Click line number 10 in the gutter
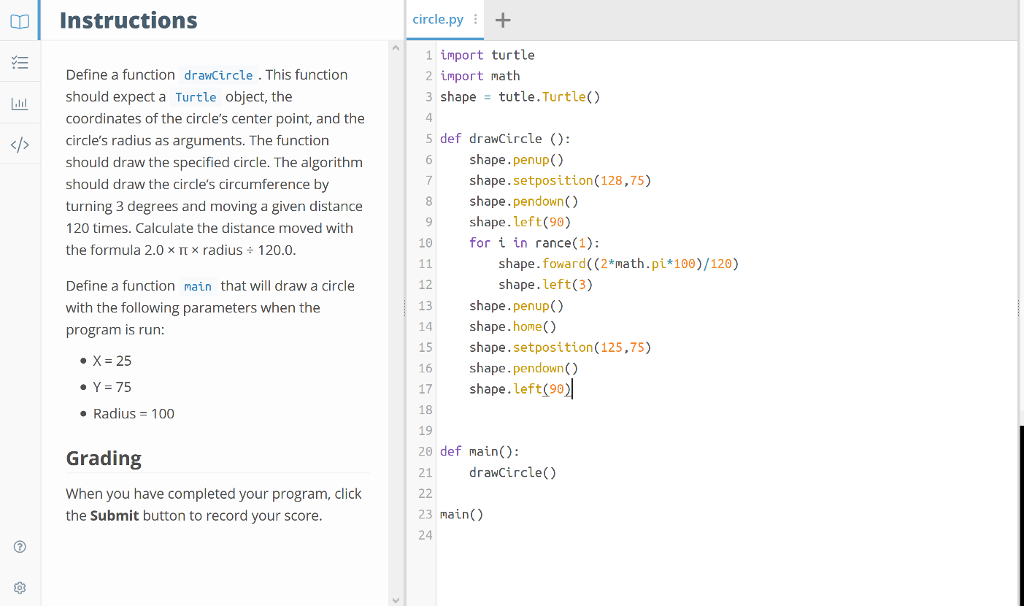This screenshot has height=606, width=1024. [425, 242]
